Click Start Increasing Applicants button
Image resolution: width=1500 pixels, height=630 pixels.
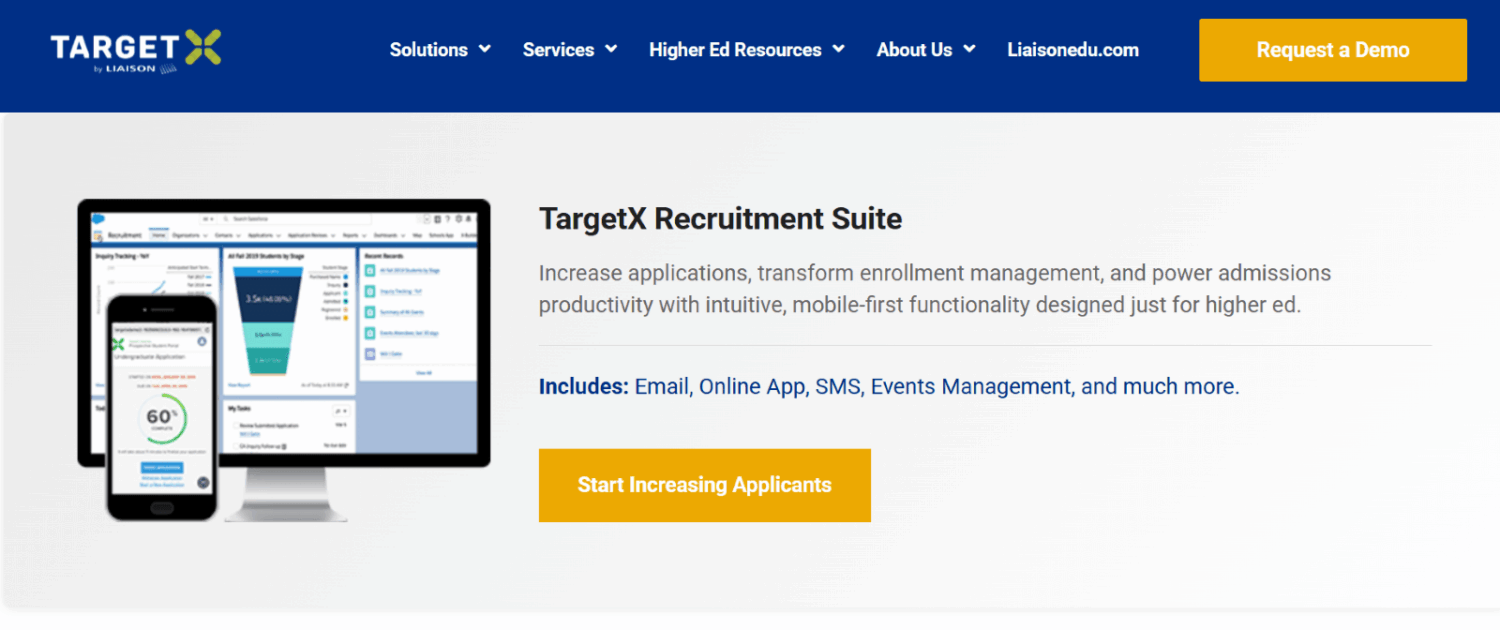click(x=705, y=485)
